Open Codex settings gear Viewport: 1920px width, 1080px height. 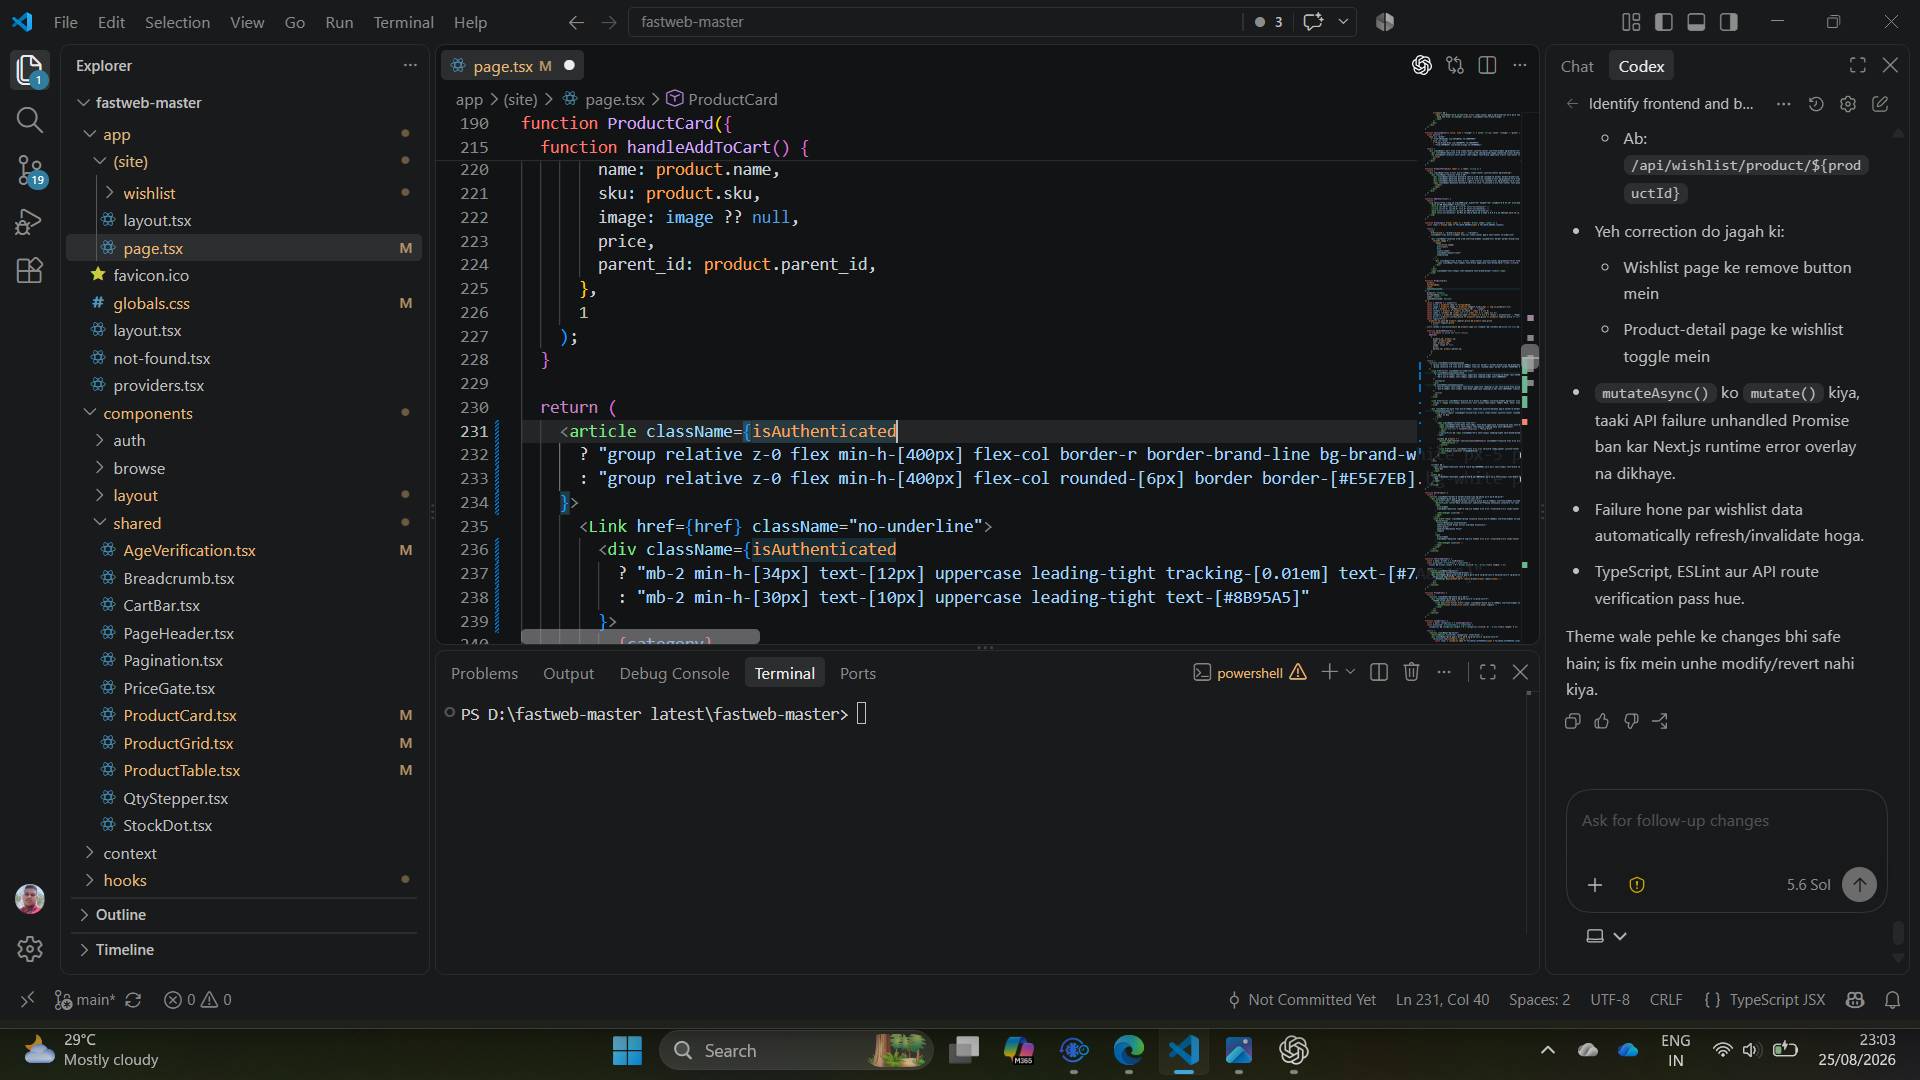tap(1848, 104)
